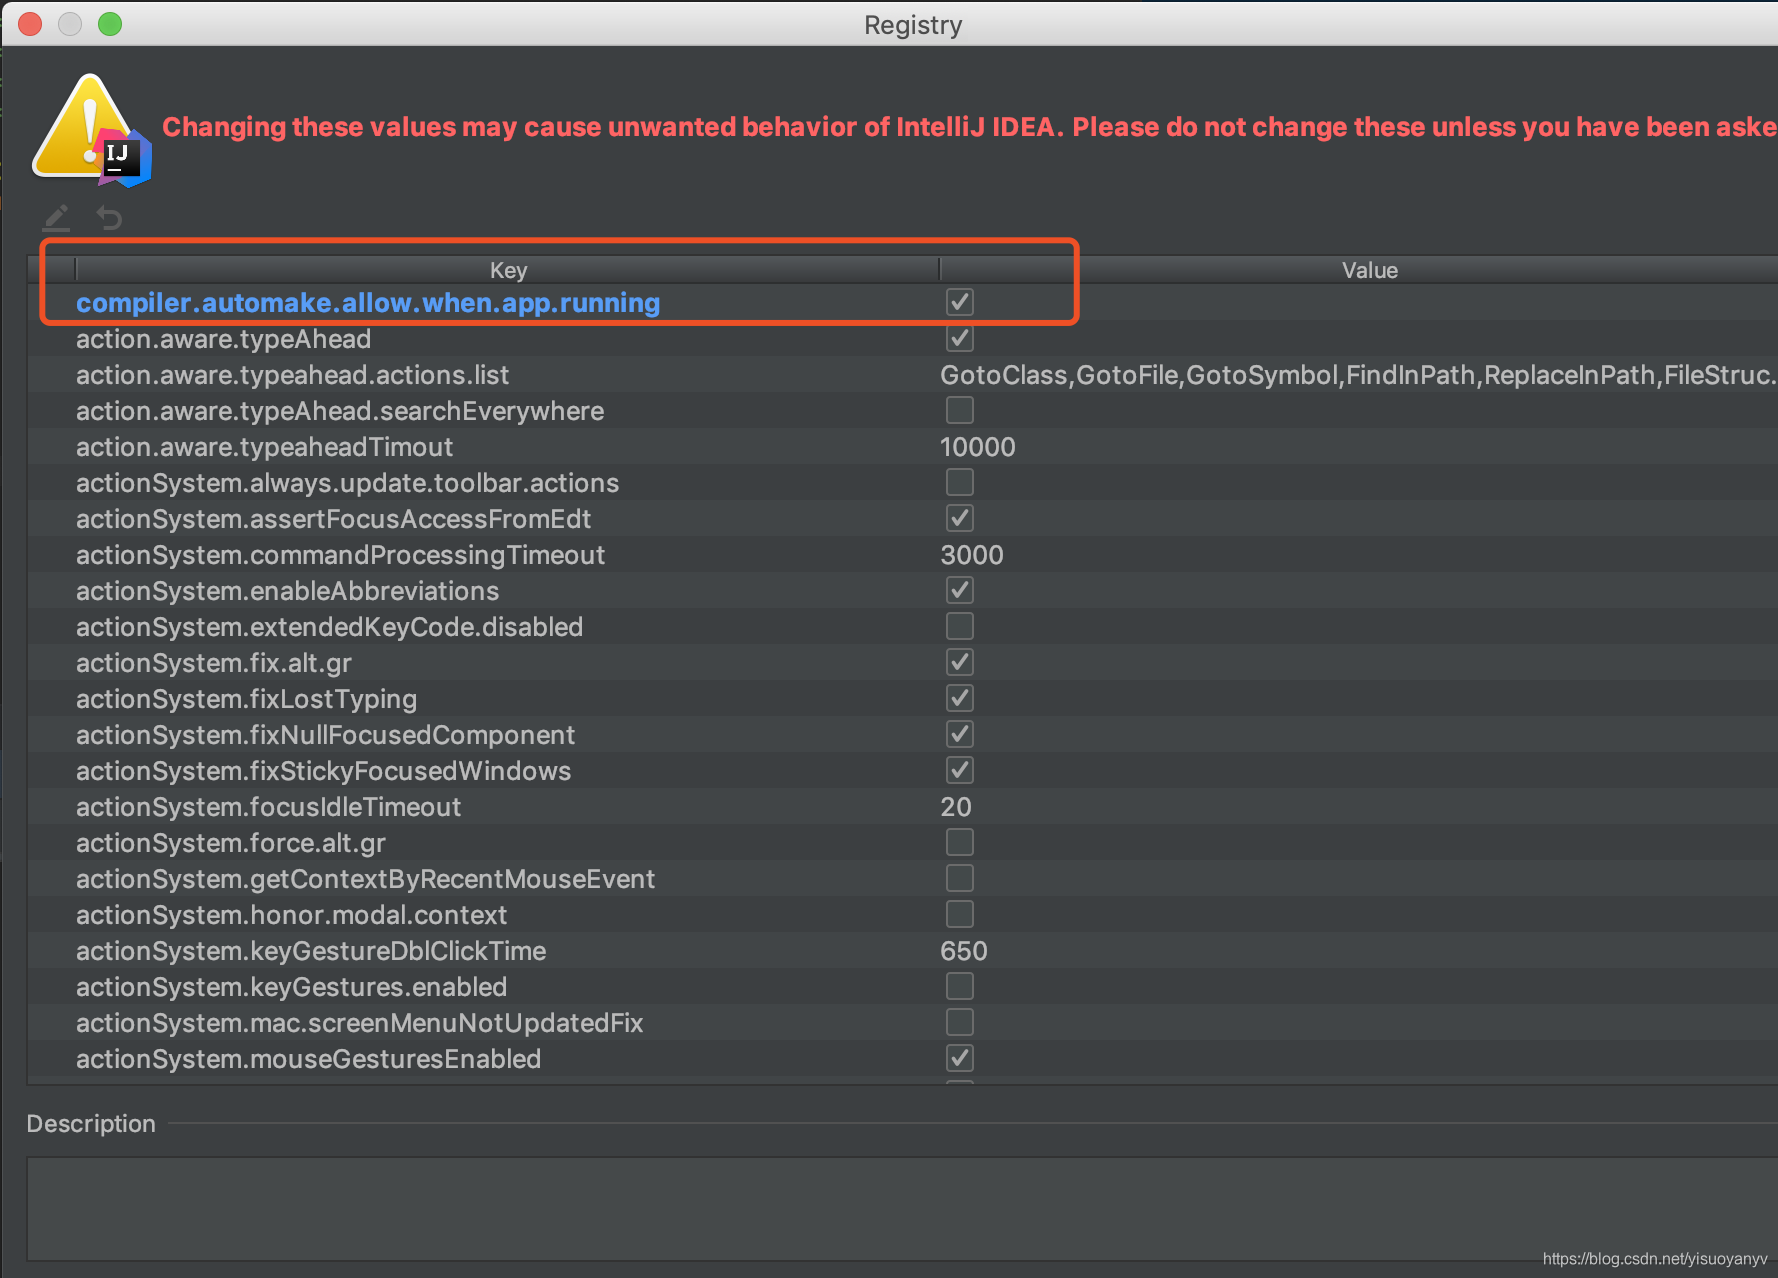Toggle compiler.automake.allow.when.app.running checkbox
Image resolution: width=1778 pixels, height=1278 pixels.
[960, 302]
